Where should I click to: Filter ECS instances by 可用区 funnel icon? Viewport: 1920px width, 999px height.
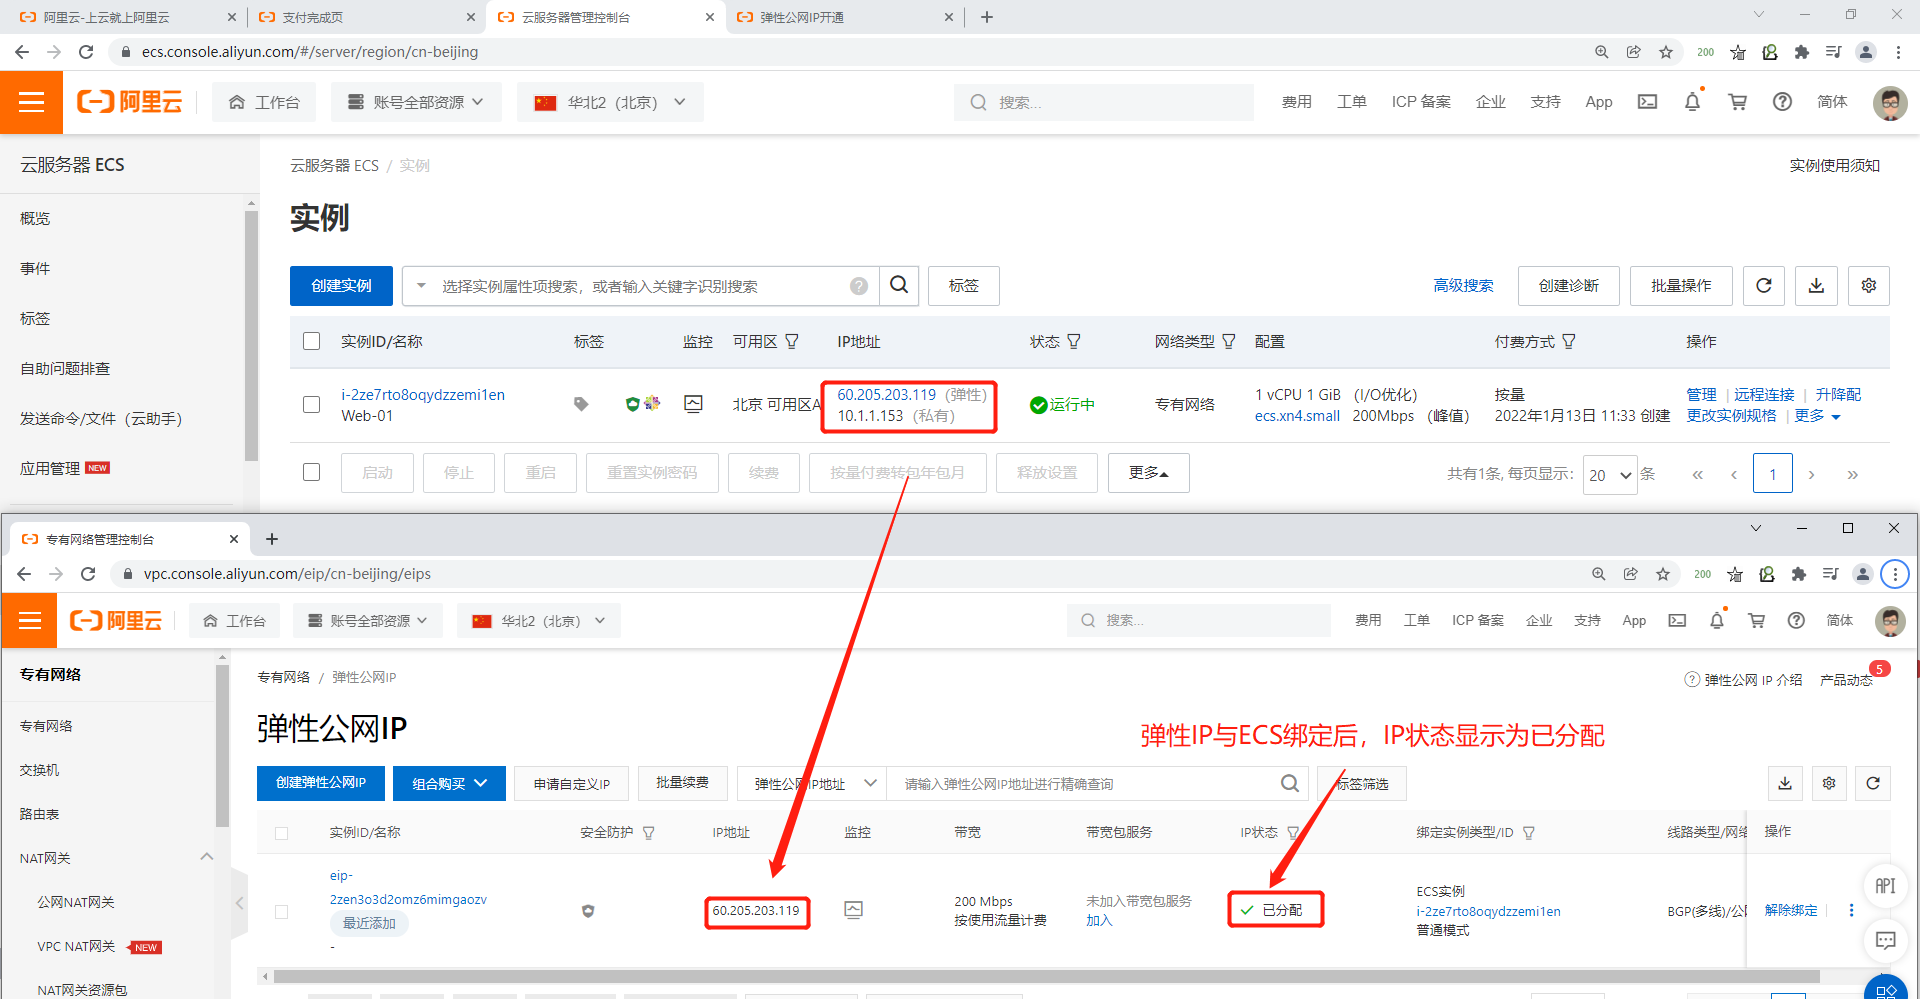click(x=792, y=342)
